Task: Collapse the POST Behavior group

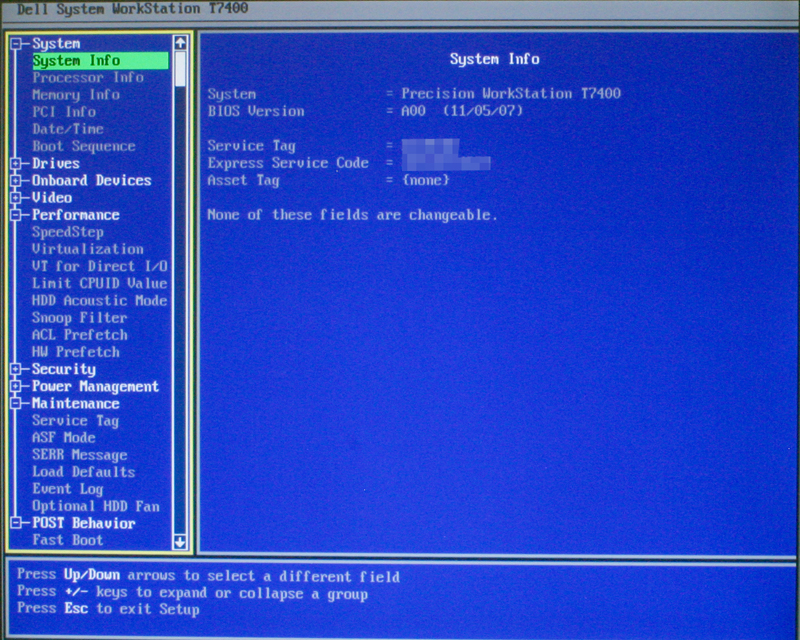Action: click(x=16, y=523)
